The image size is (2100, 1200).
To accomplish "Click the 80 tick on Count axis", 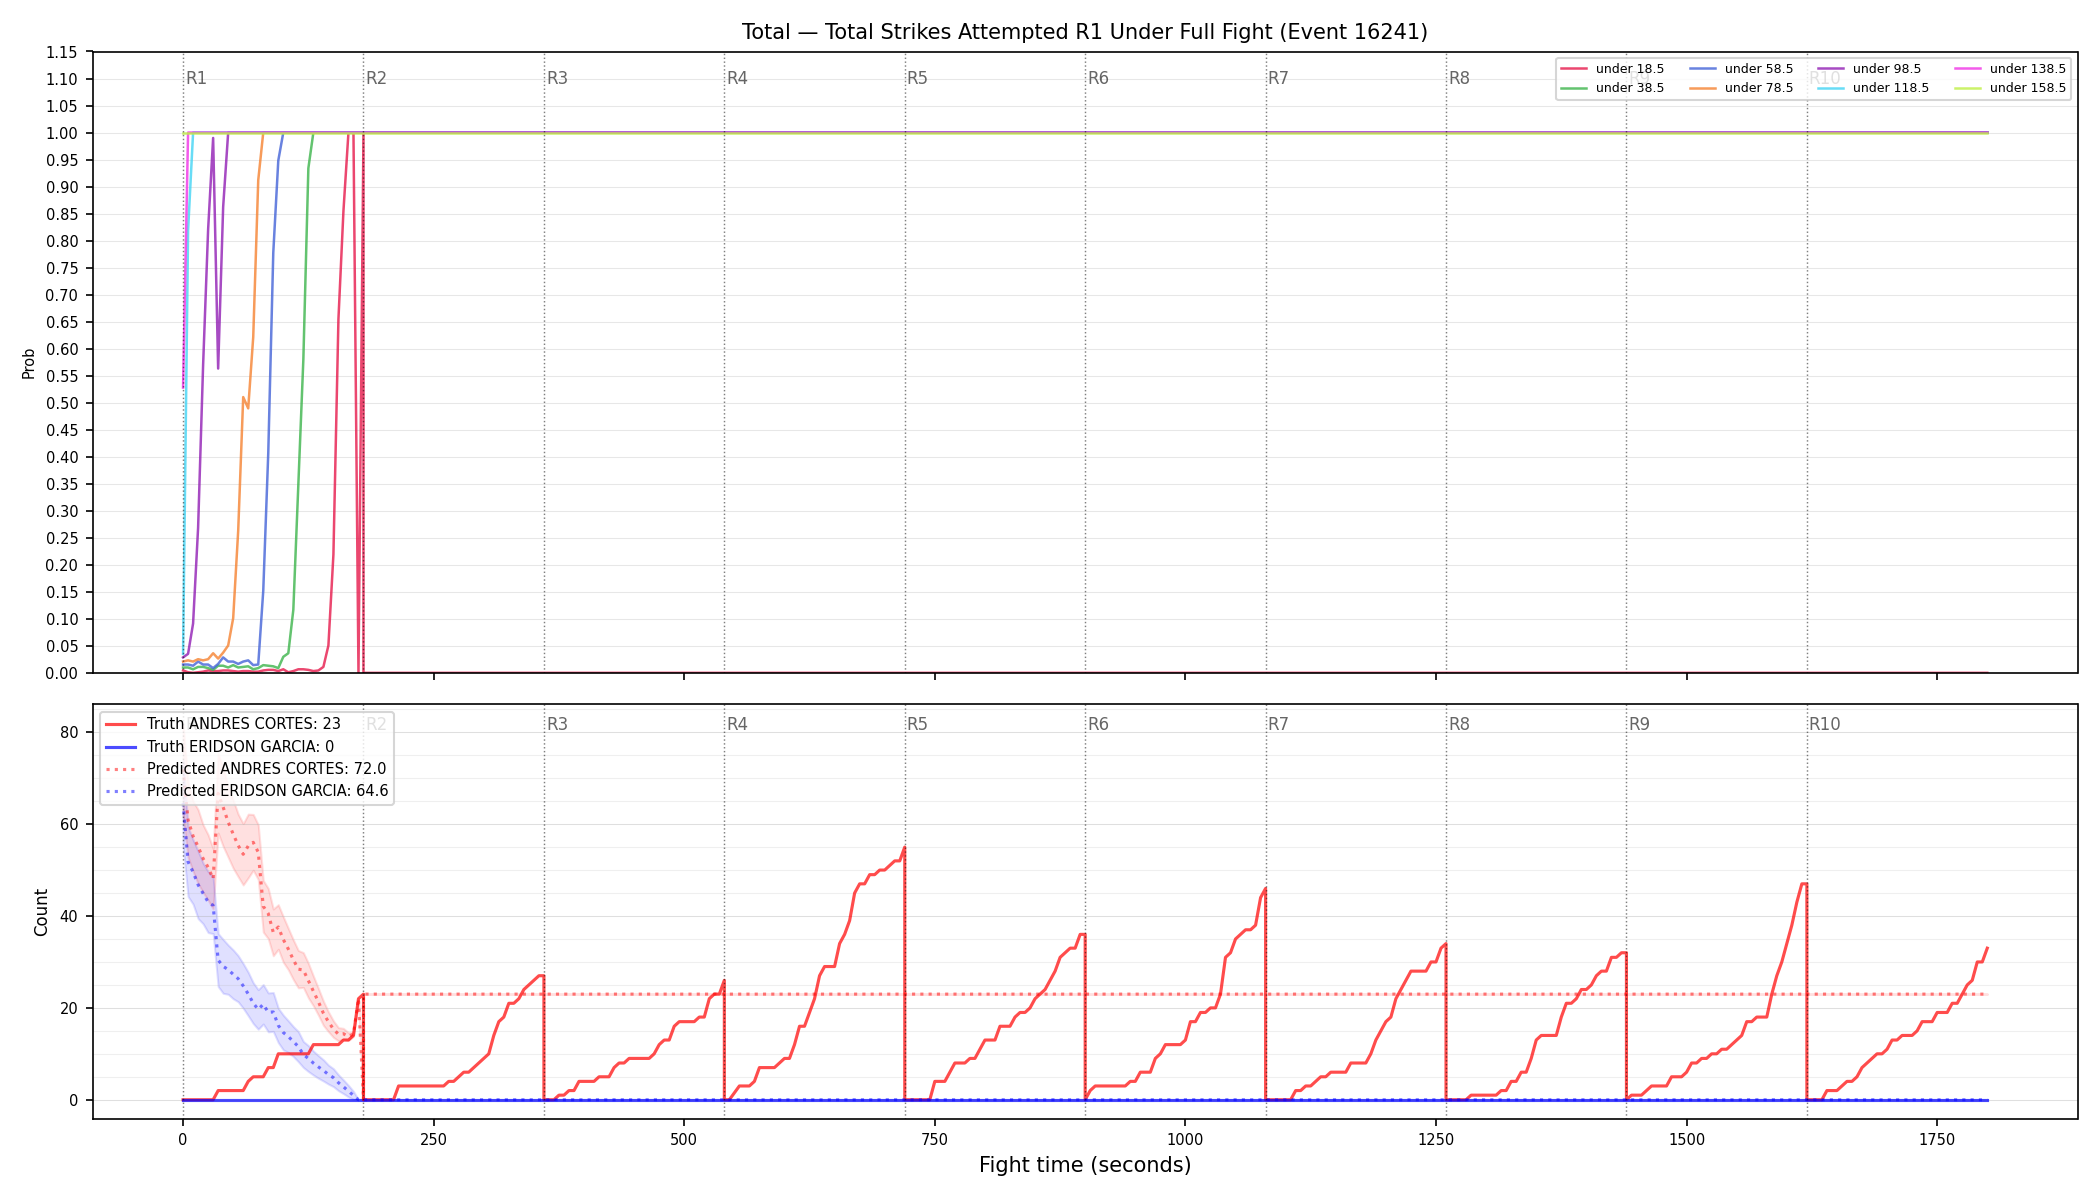I will click(69, 732).
